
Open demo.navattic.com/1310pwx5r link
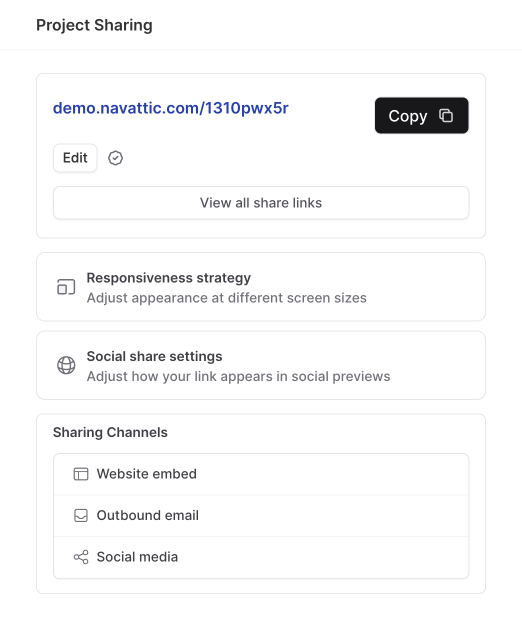(x=171, y=108)
